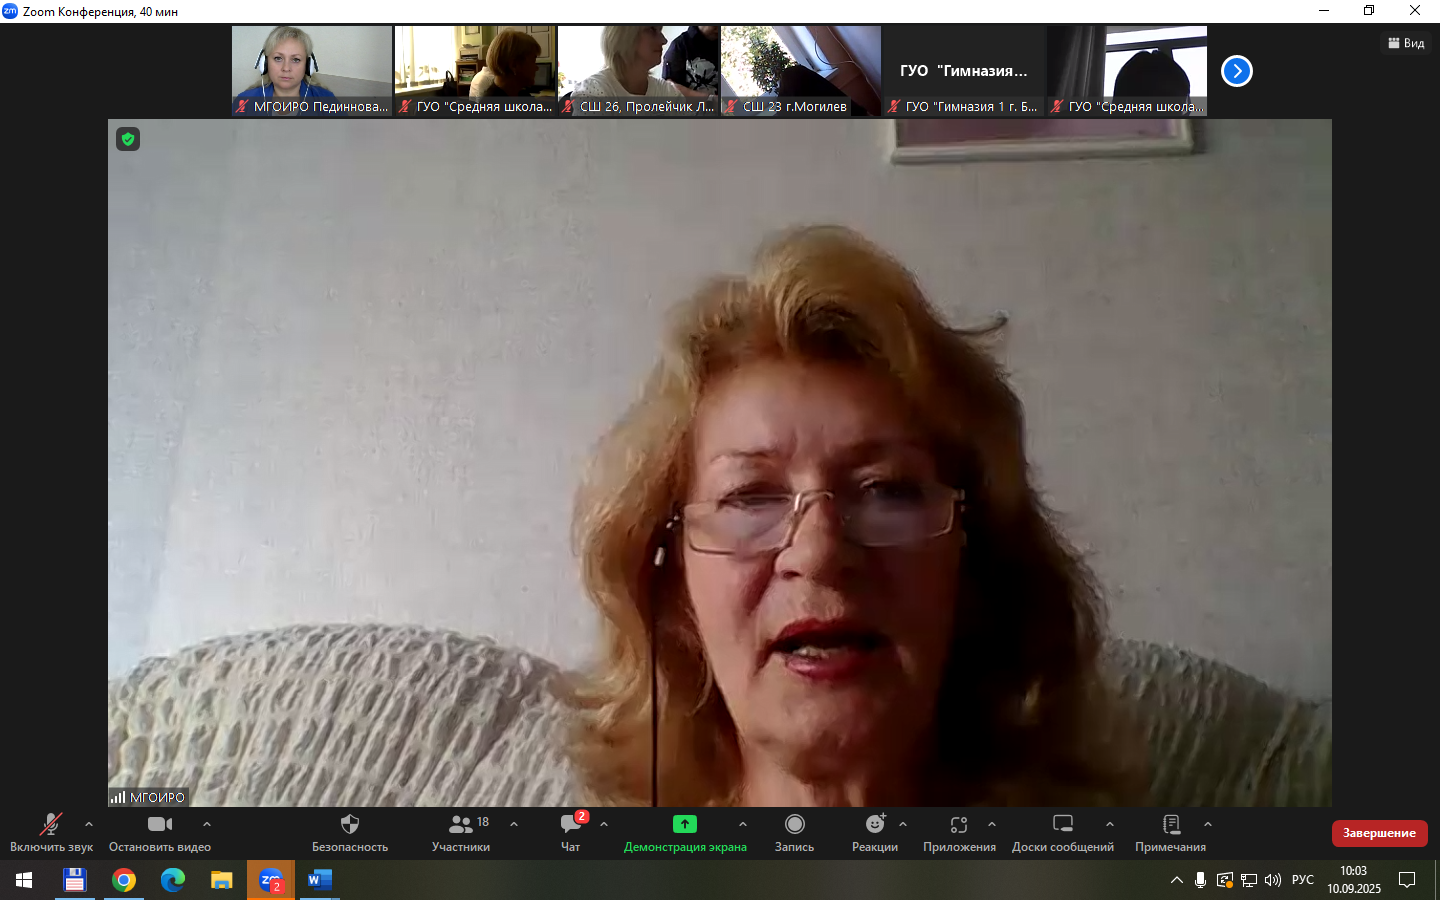Unmute microphone with Включить звук button

click(x=50, y=832)
